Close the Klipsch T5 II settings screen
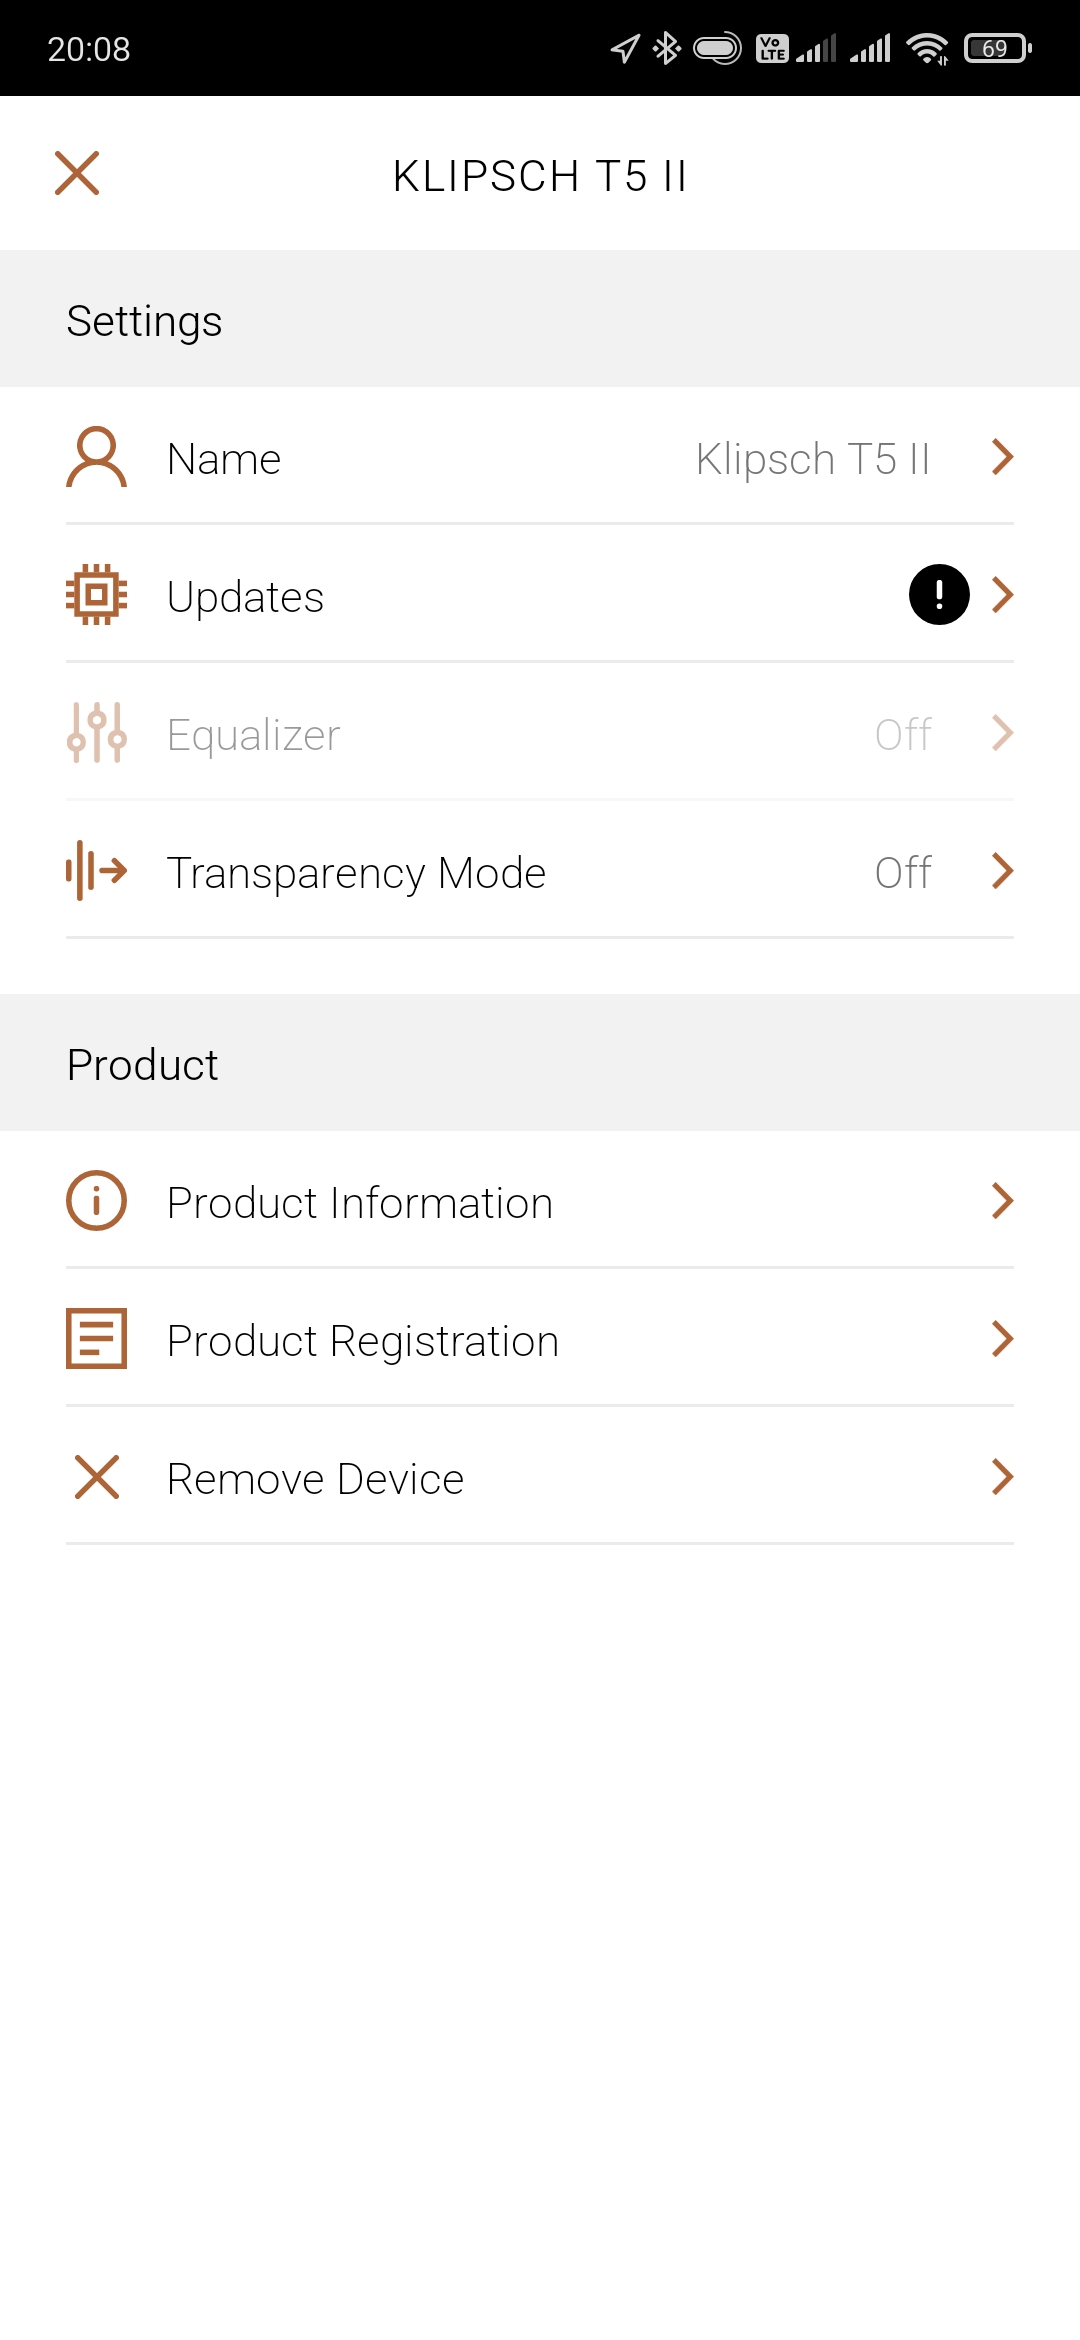Screen dimensions: 1080x2340 77,173
